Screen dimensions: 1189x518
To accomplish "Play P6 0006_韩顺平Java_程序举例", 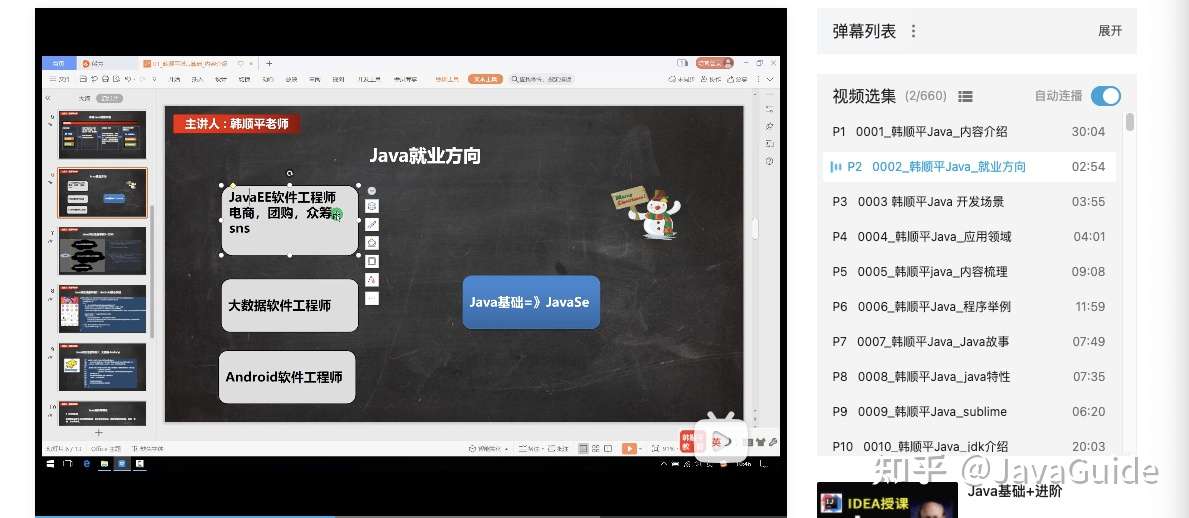I will click(x=969, y=306).
